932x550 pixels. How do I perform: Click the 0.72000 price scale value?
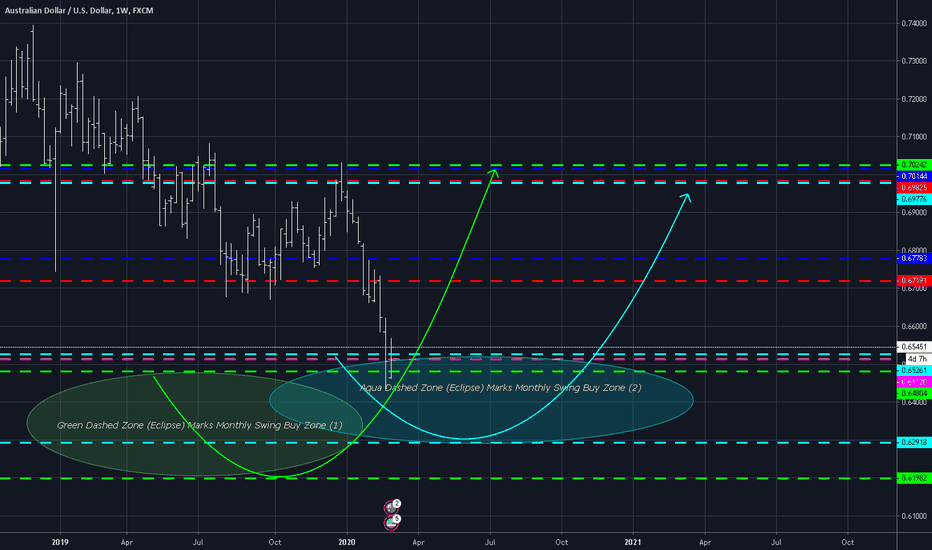coord(914,99)
